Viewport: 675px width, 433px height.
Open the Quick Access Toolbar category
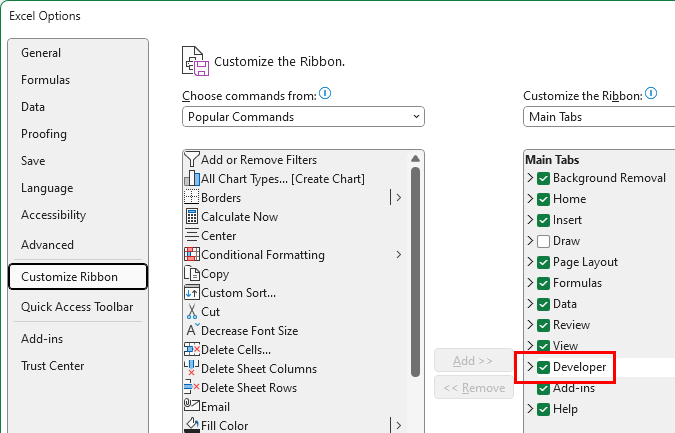[77, 307]
